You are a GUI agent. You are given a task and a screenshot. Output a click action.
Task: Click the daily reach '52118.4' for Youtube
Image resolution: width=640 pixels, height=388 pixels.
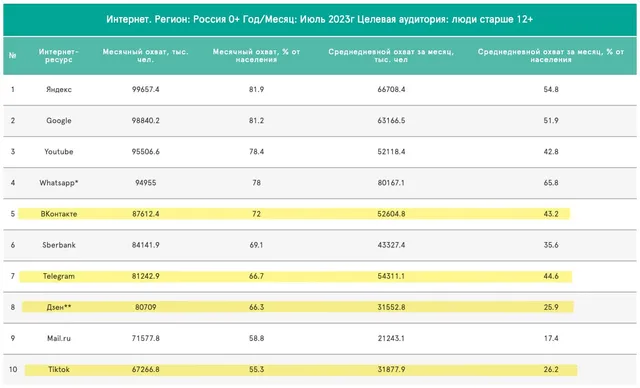391,151
